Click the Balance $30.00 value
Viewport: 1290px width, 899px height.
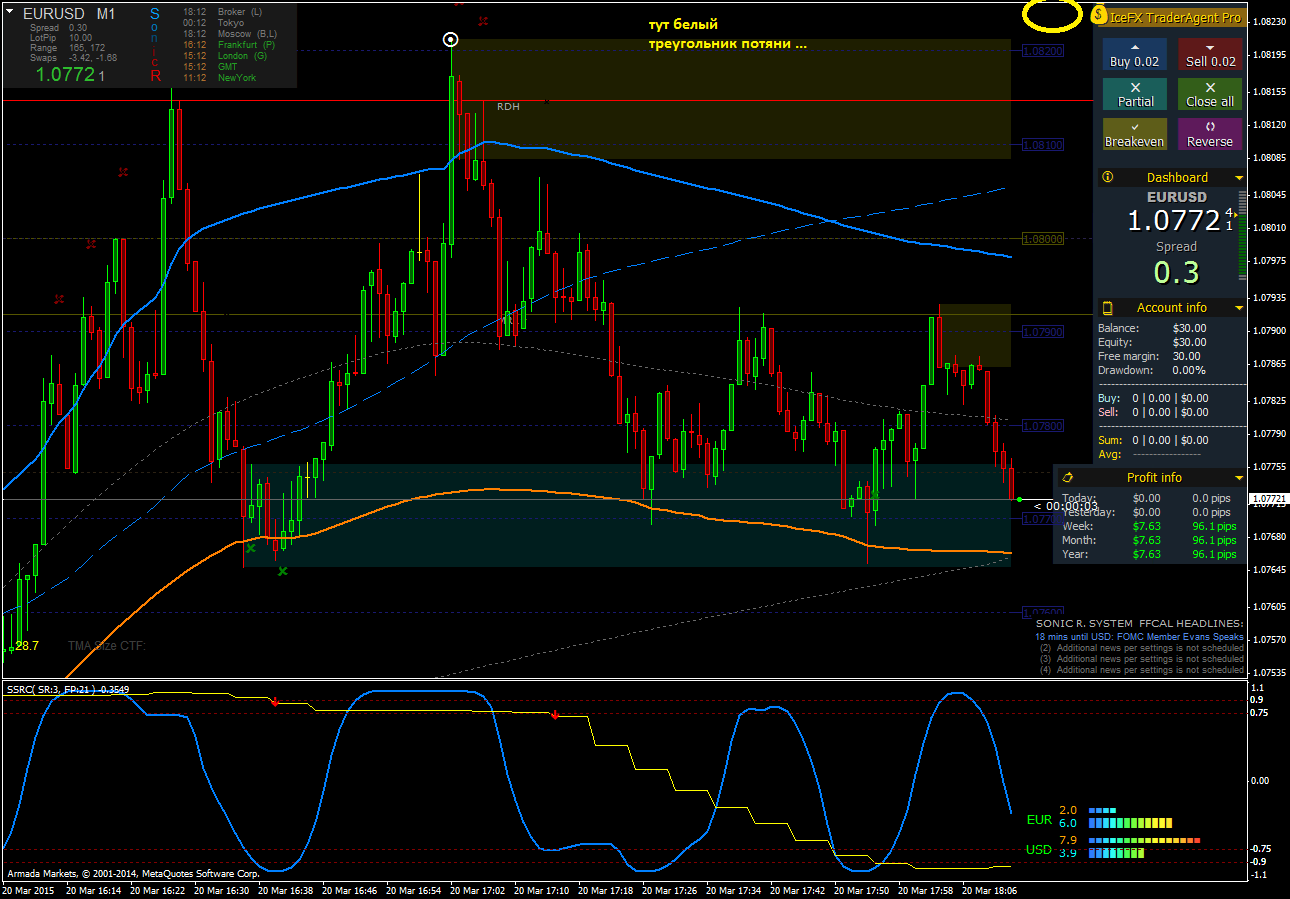click(1189, 328)
